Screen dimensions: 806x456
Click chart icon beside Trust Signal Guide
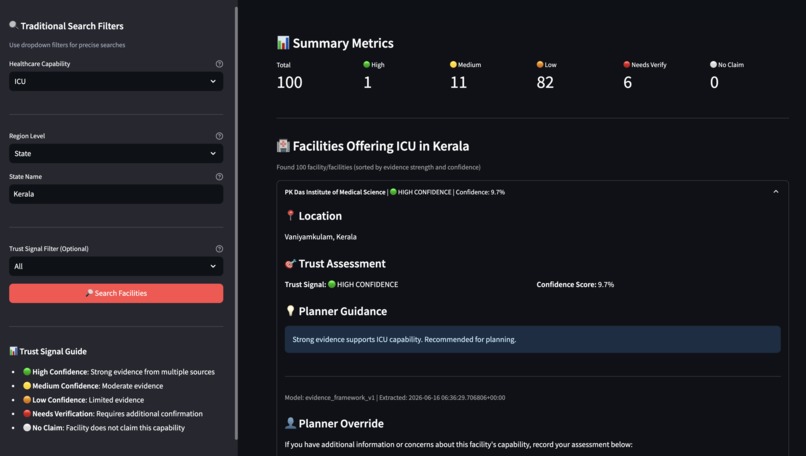[x=13, y=351]
